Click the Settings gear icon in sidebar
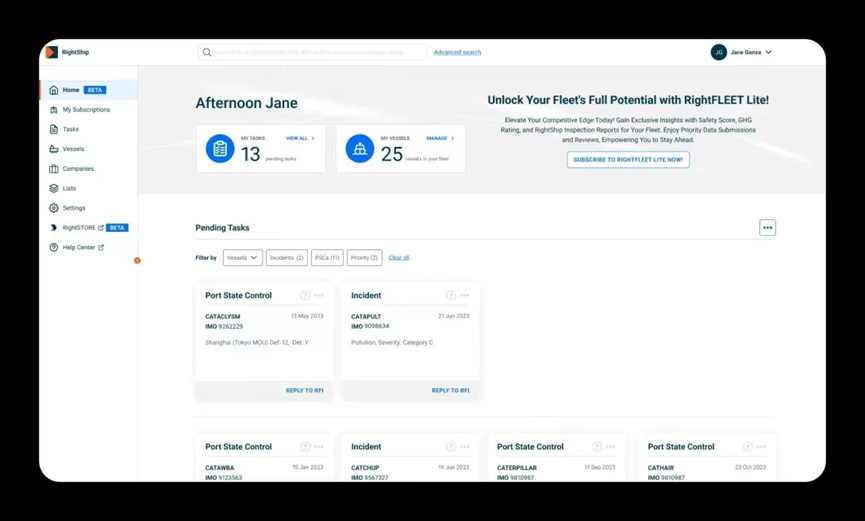 [x=54, y=208]
